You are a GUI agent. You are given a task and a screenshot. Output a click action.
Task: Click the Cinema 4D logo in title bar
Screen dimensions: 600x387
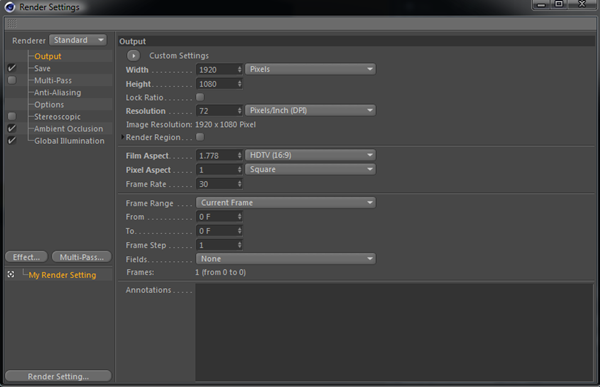click(9, 7)
